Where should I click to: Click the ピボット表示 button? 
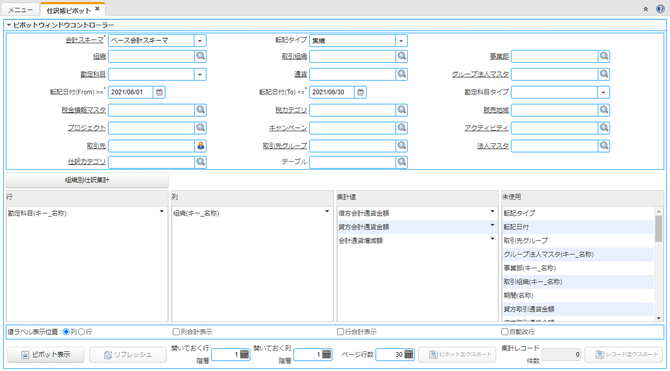click(x=46, y=354)
